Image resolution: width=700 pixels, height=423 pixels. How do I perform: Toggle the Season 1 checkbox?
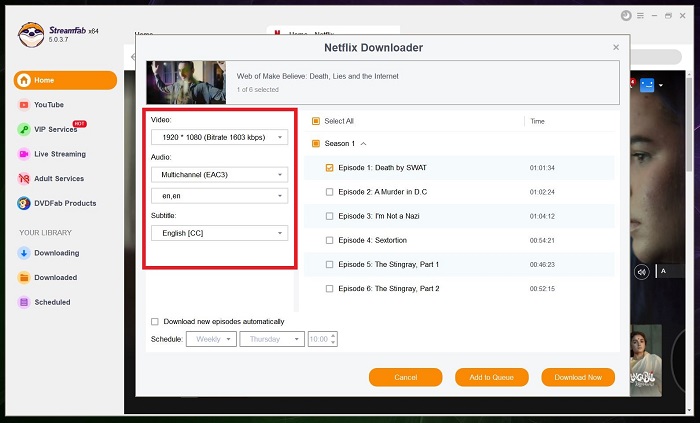pos(316,144)
